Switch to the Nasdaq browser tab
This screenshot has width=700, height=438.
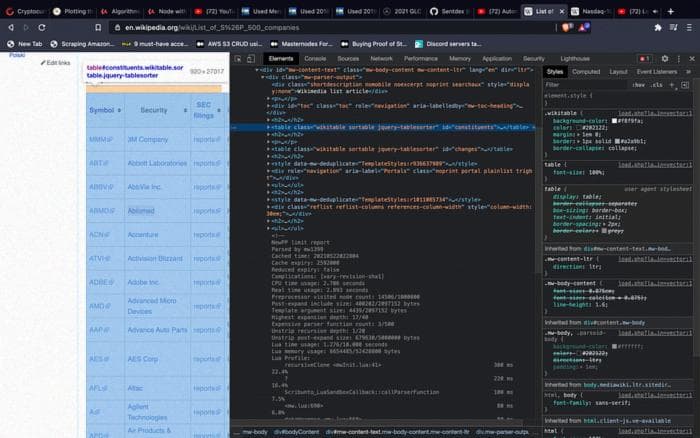tap(590, 12)
